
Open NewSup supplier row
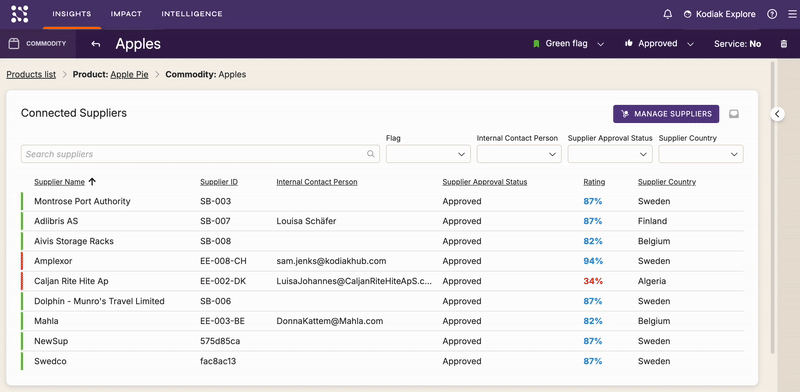(x=382, y=341)
